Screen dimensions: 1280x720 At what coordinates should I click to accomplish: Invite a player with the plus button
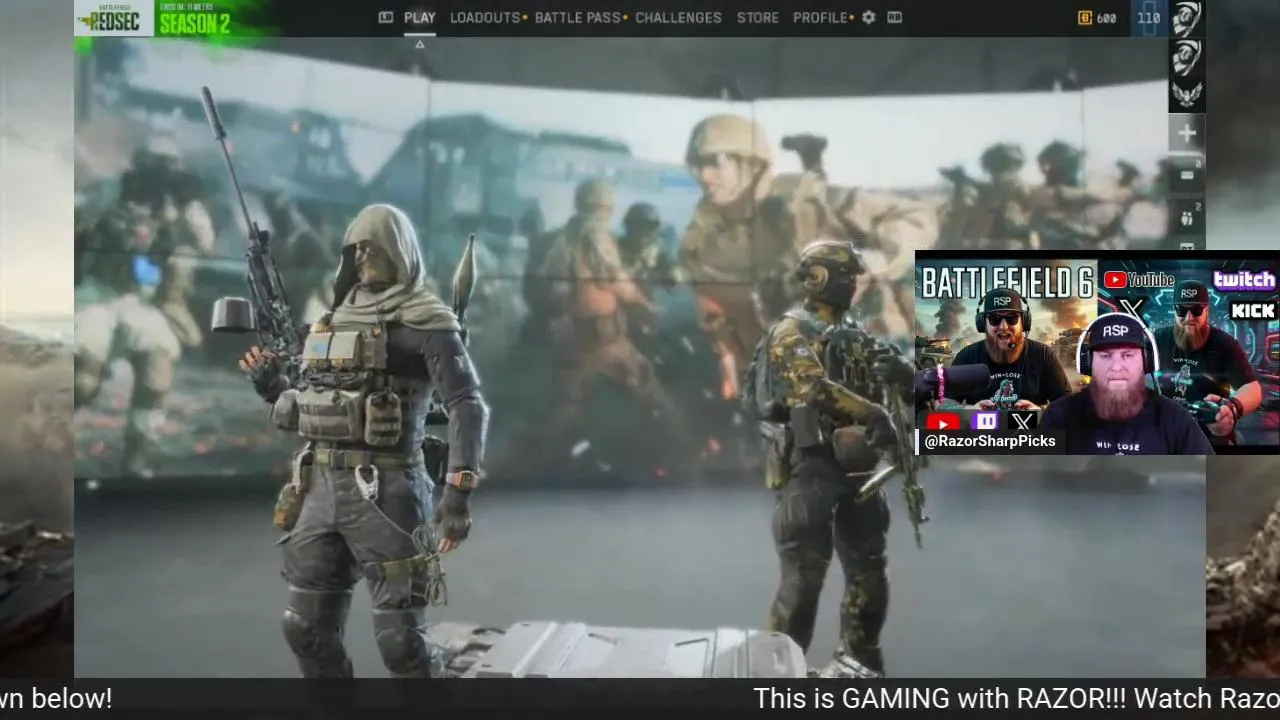tap(1187, 133)
